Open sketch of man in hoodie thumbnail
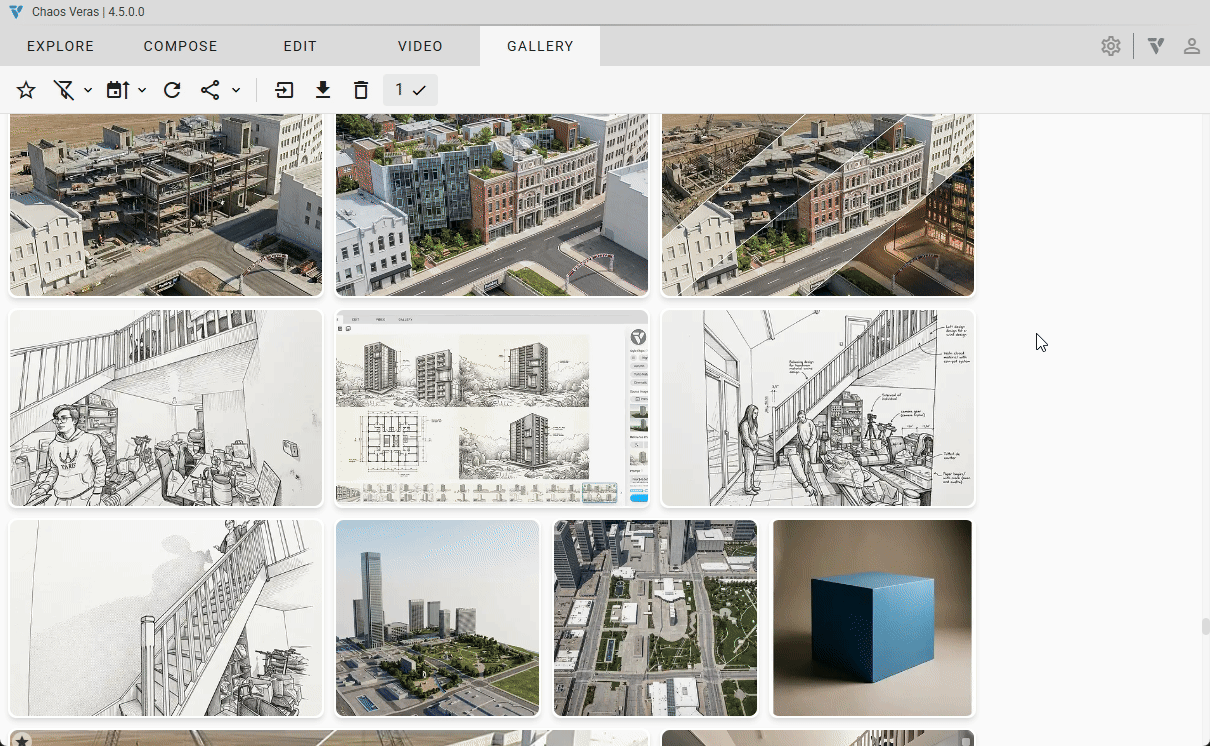This screenshot has height=746, width=1210. point(166,408)
